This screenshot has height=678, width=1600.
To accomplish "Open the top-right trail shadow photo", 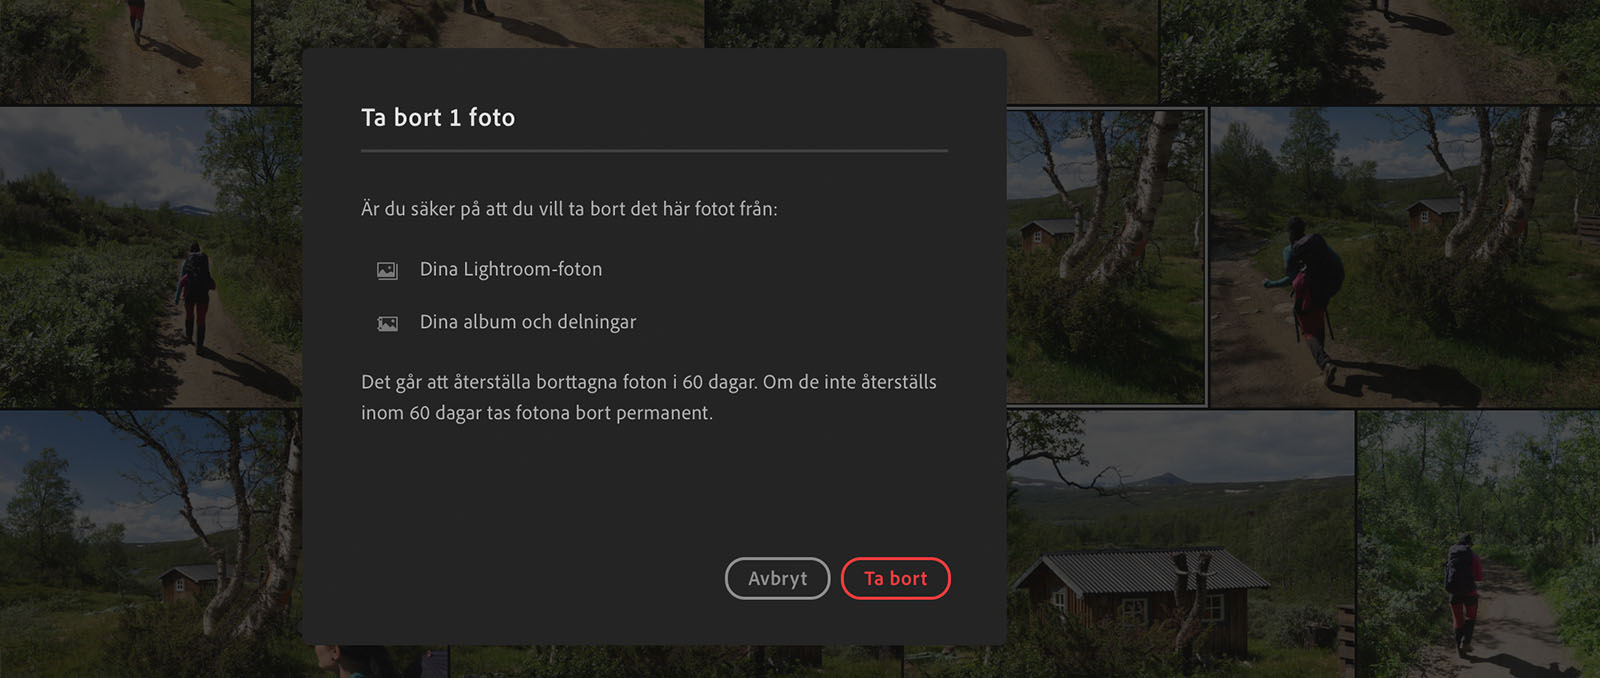I will (1380, 51).
